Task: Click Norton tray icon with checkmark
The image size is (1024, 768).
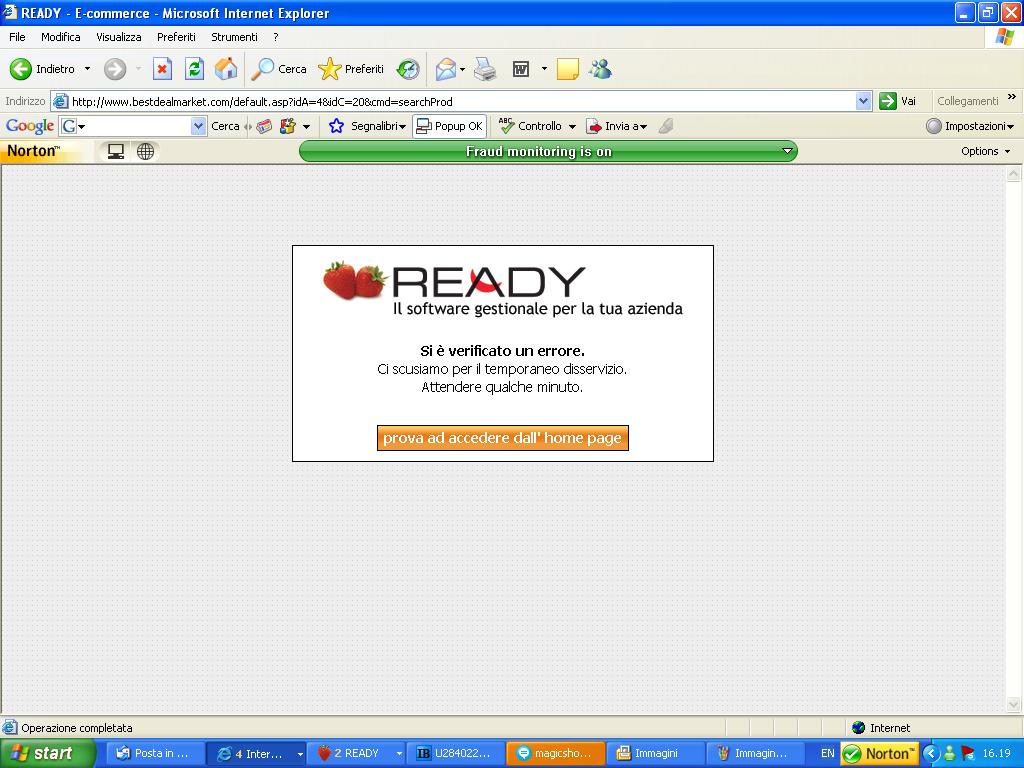Action: coord(880,754)
